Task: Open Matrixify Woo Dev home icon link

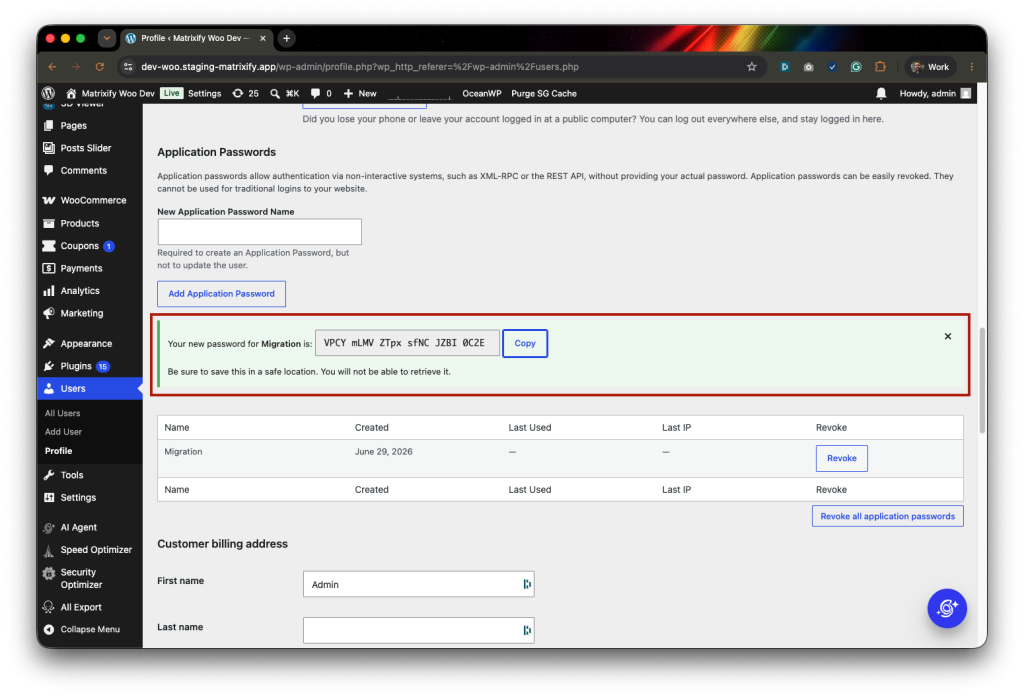Action: [x=71, y=93]
